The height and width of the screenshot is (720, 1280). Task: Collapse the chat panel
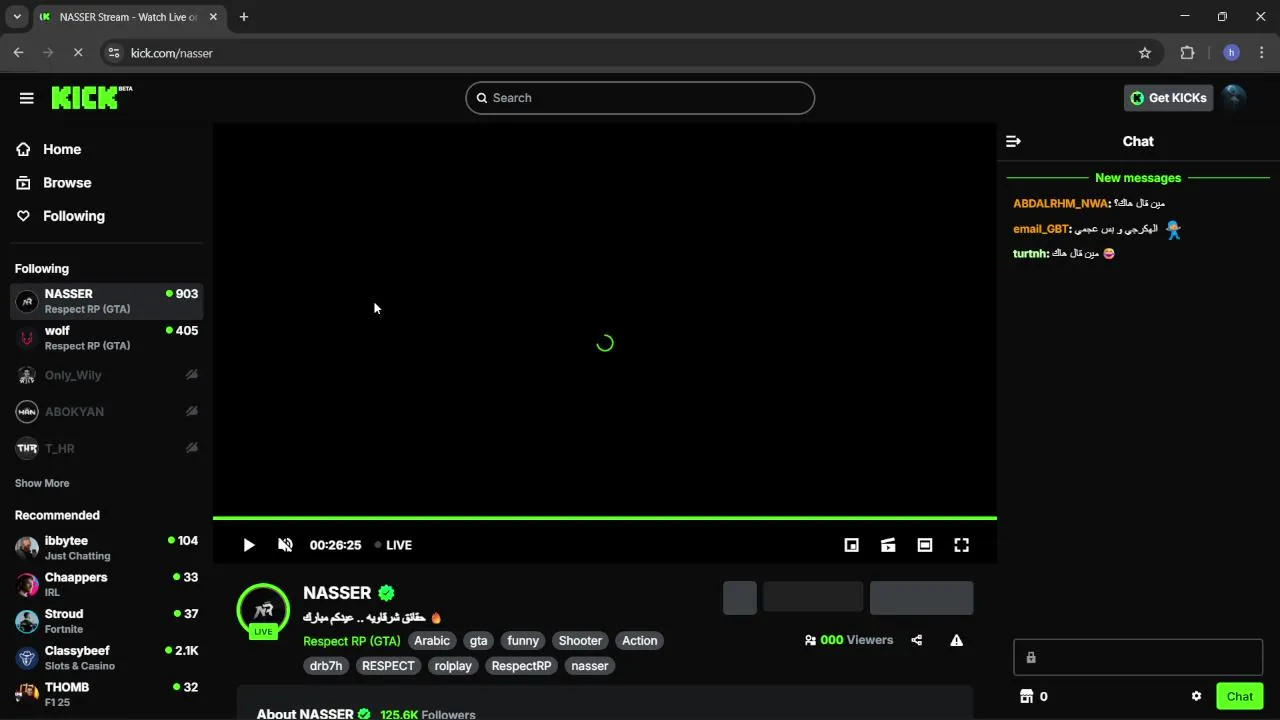[1013, 141]
